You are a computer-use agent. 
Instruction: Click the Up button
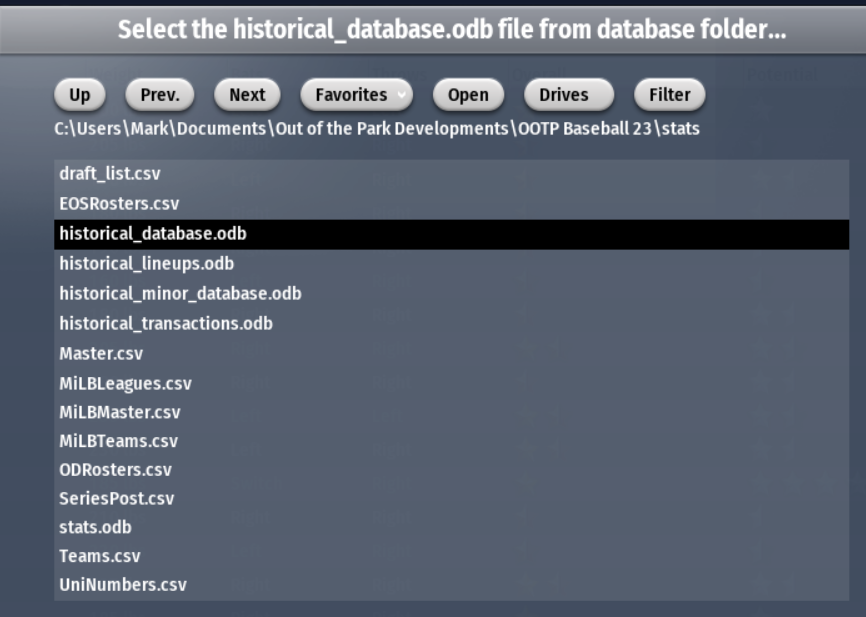coord(80,95)
